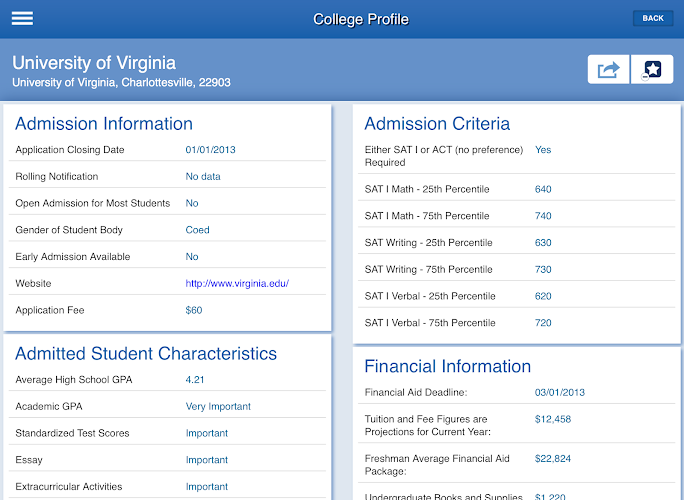684x500 pixels.
Task: Select the Application Closing Date value 01/01/2013
Action: click(x=210, y=150)
